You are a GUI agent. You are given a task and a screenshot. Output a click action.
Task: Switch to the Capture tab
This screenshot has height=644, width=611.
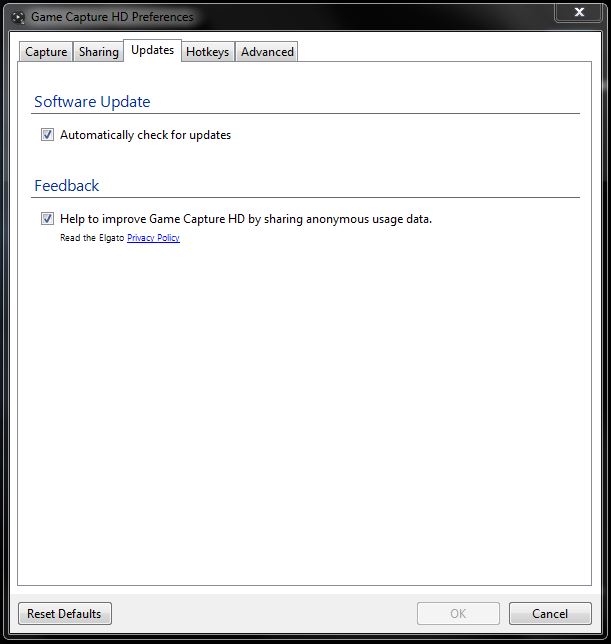(x=46, y=52)
